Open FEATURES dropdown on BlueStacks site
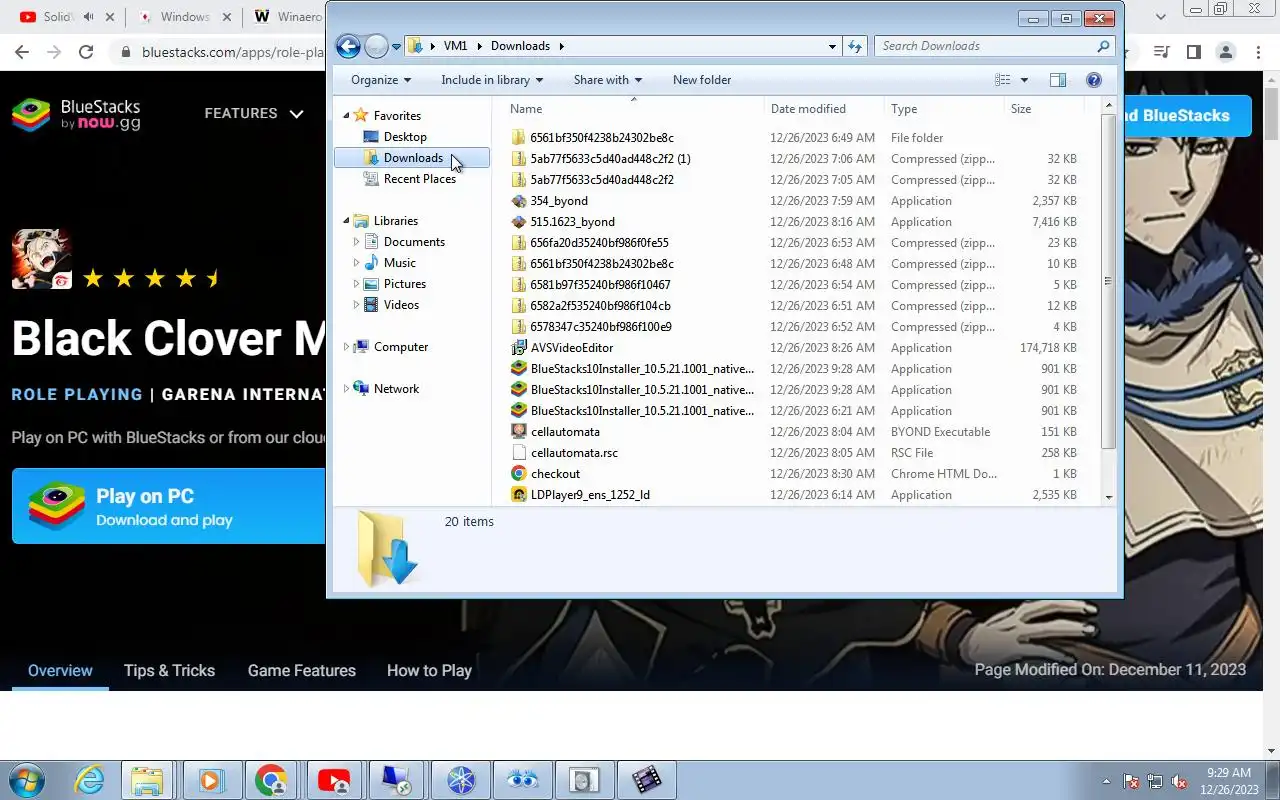1280x800 pixels. [x=254, y=114]
